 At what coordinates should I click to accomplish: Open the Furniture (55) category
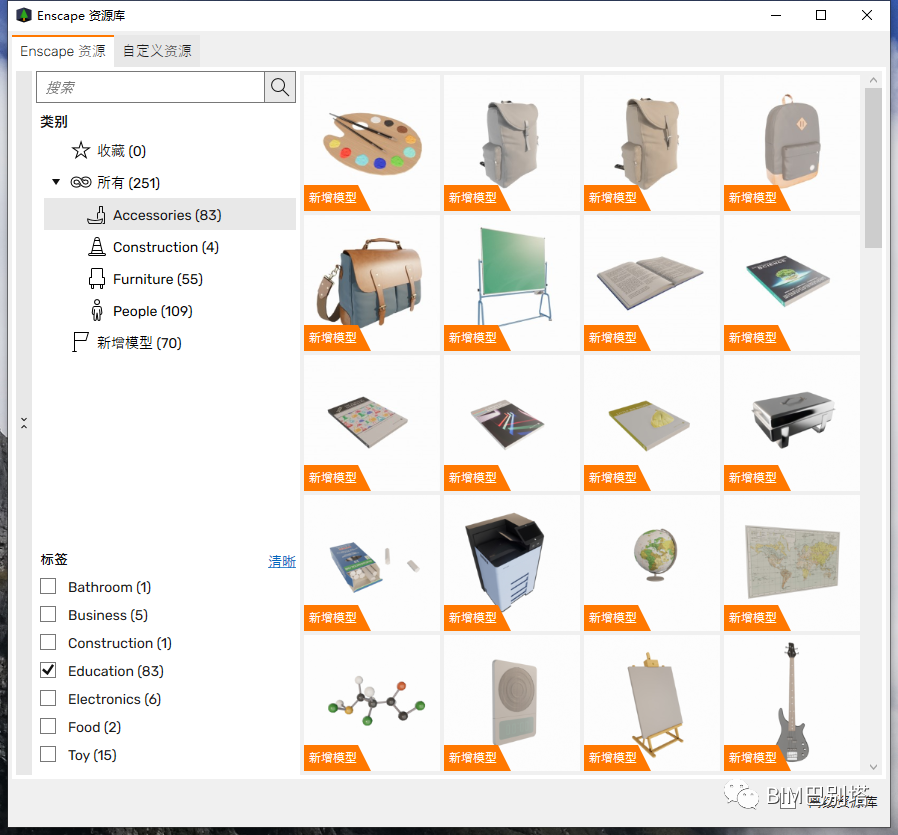pos(158,279)
